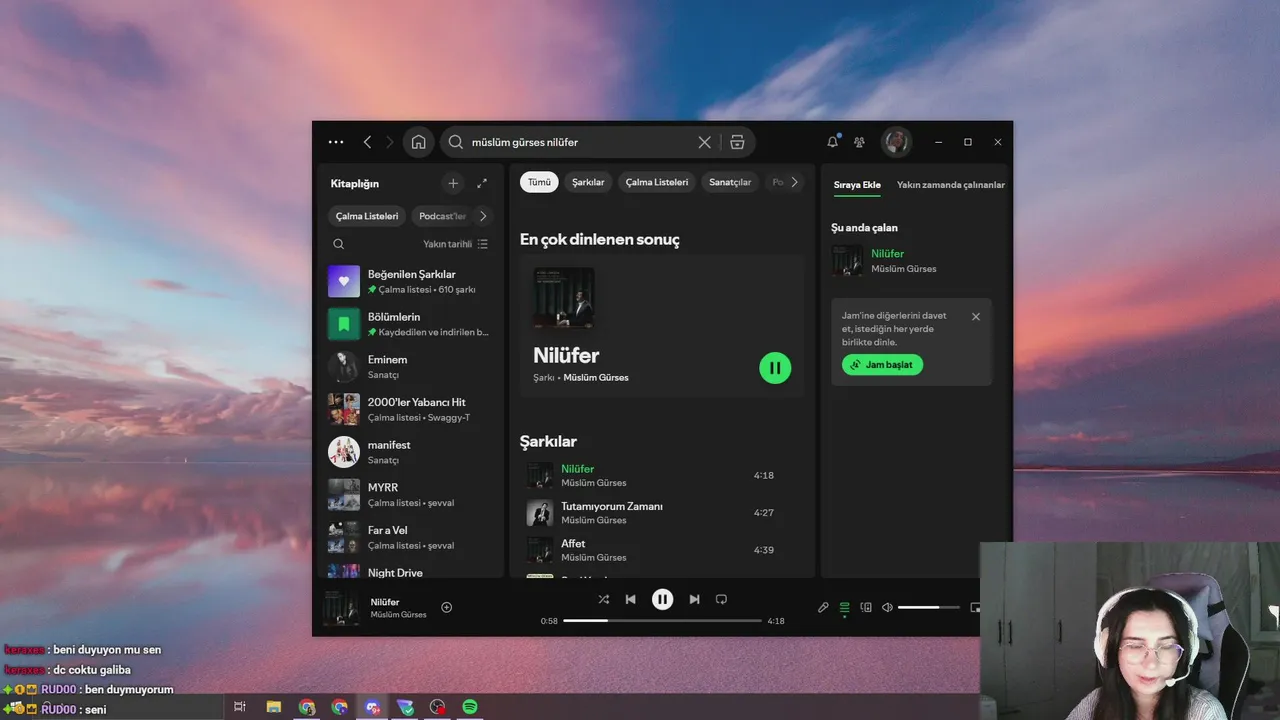This screenshot has width=1280, height=720.
Task: Open miniplayer icon in player bar
Action: 975,607
